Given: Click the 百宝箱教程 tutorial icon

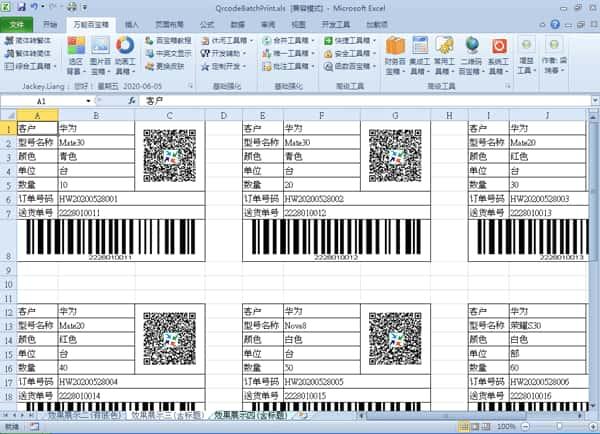Looking at the screenshot, I should (x=149, y=40).
